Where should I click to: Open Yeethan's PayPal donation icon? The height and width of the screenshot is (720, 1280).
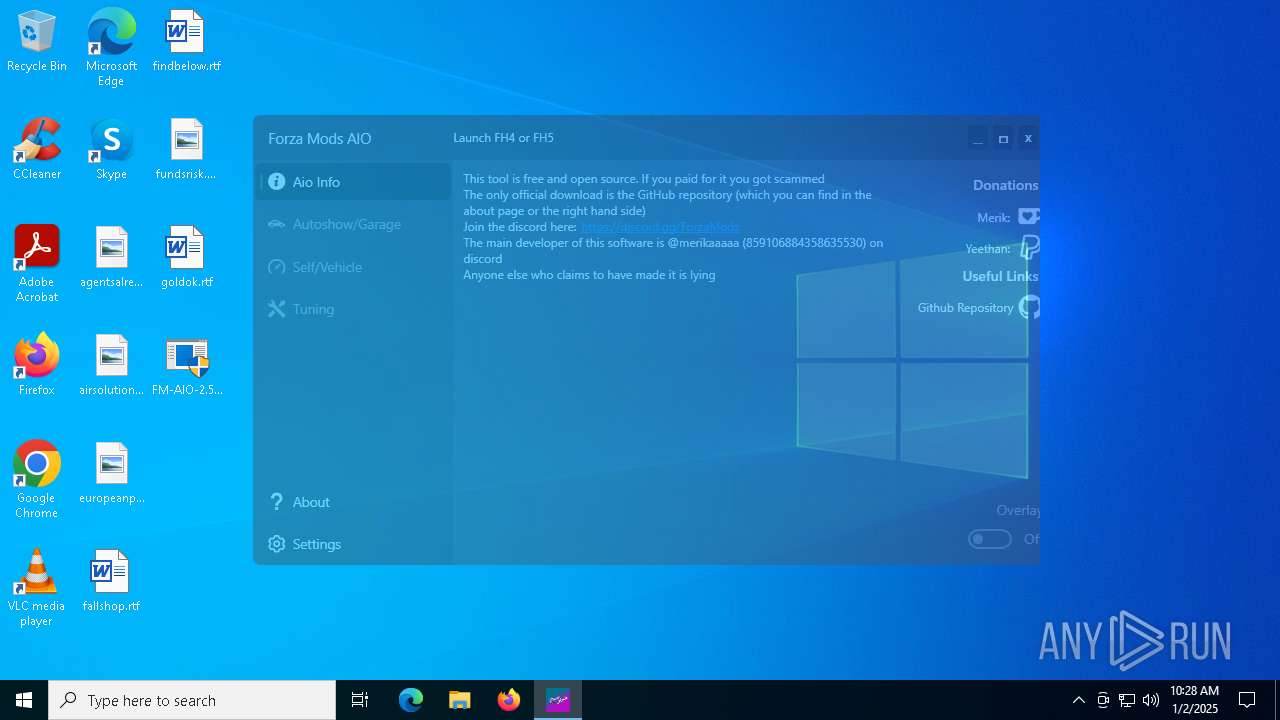pos(1030,248)
